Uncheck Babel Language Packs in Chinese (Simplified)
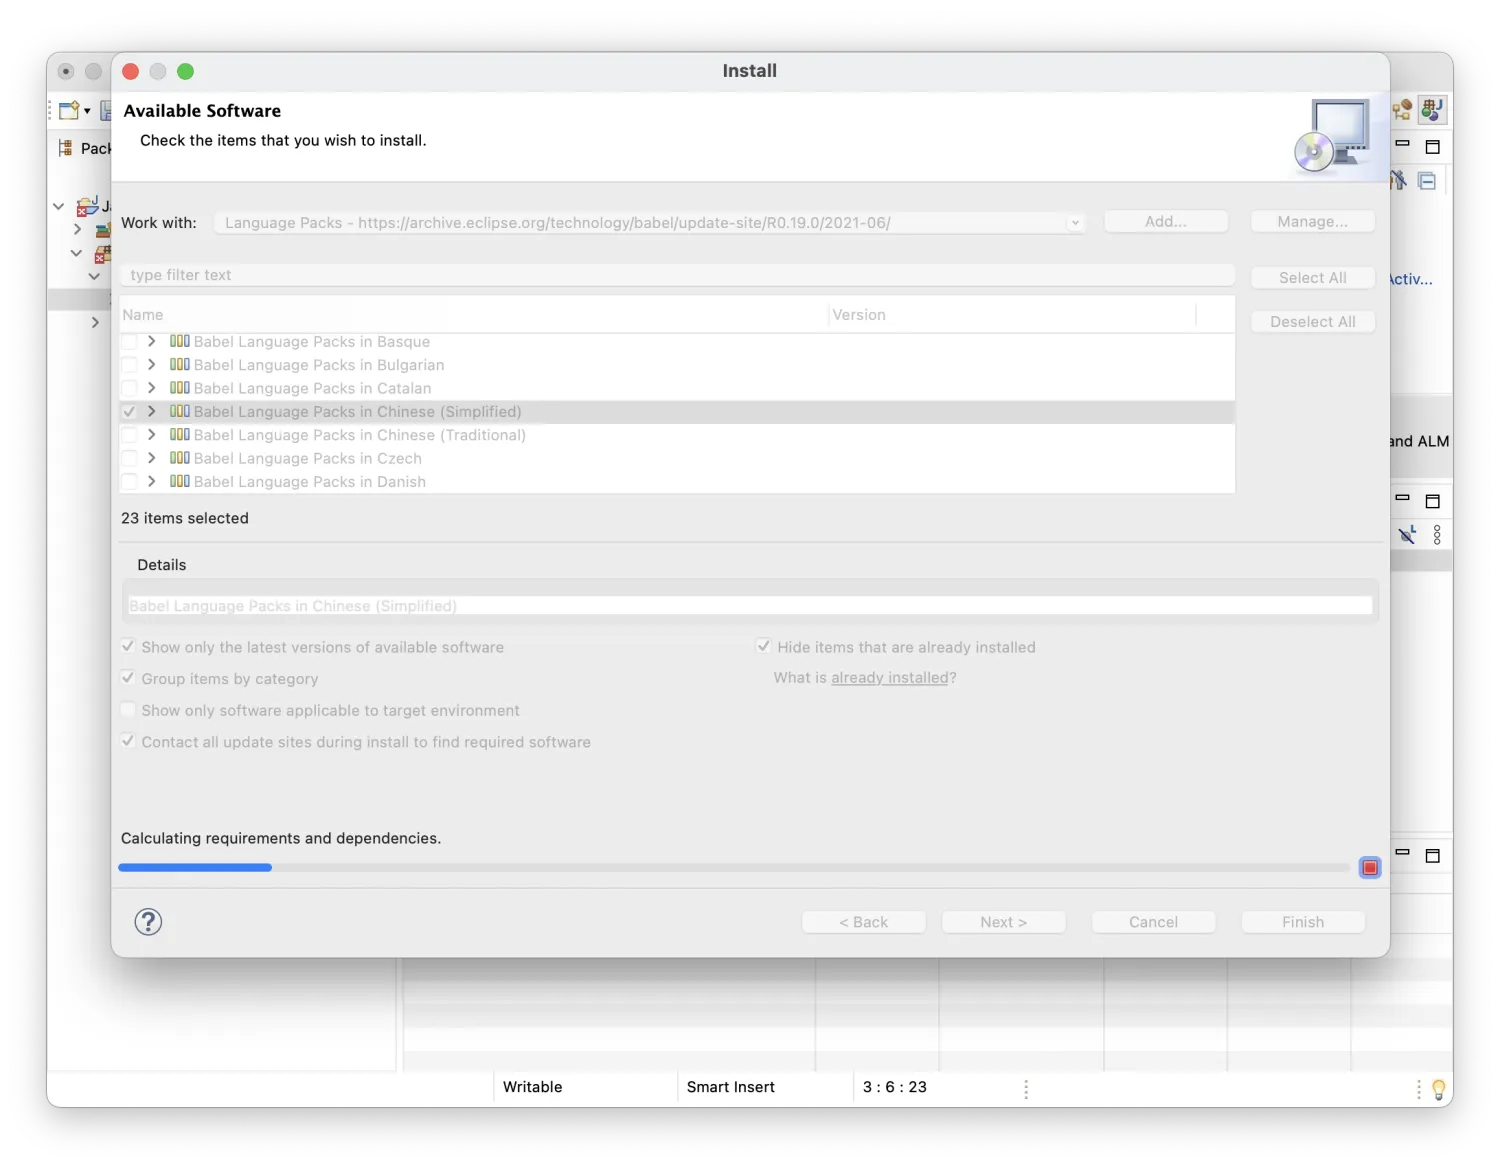The width and height of the screenshot is (1500, 1165). tap(129, 412)
